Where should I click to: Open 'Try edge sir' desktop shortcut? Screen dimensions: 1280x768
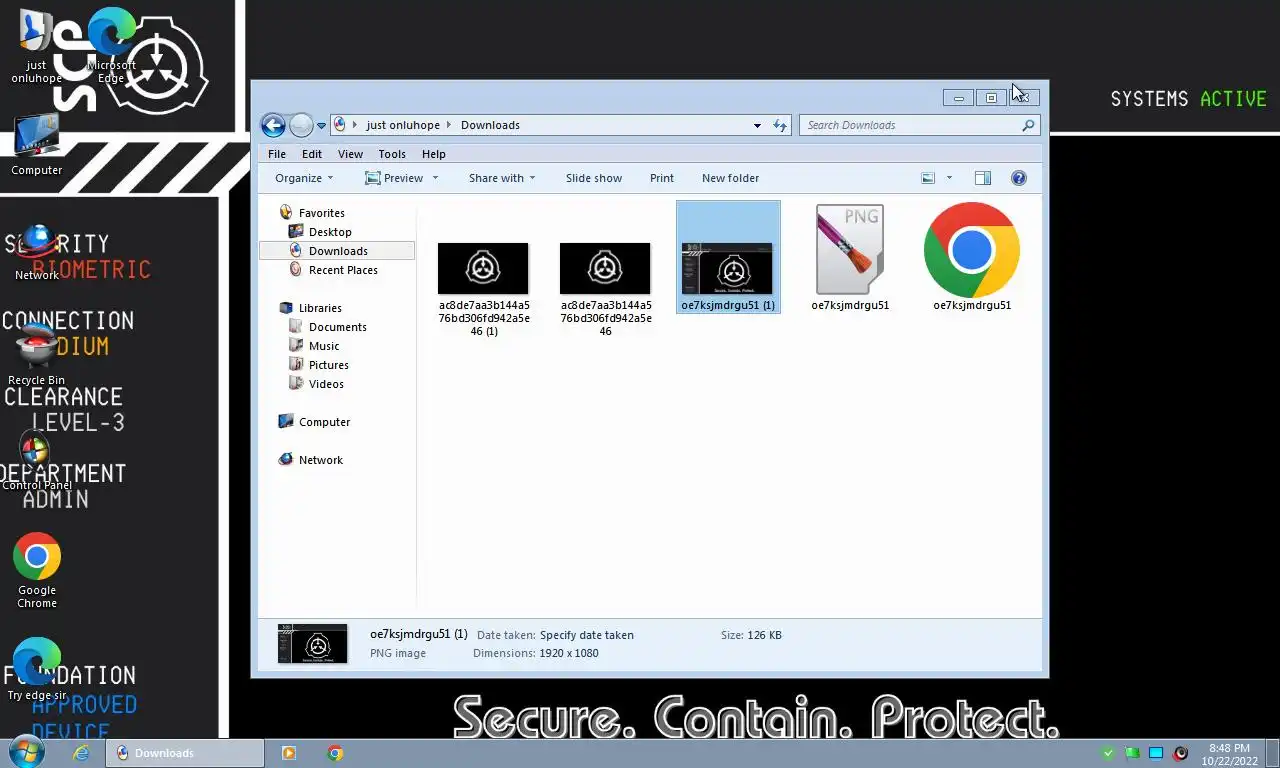[37, 670]
